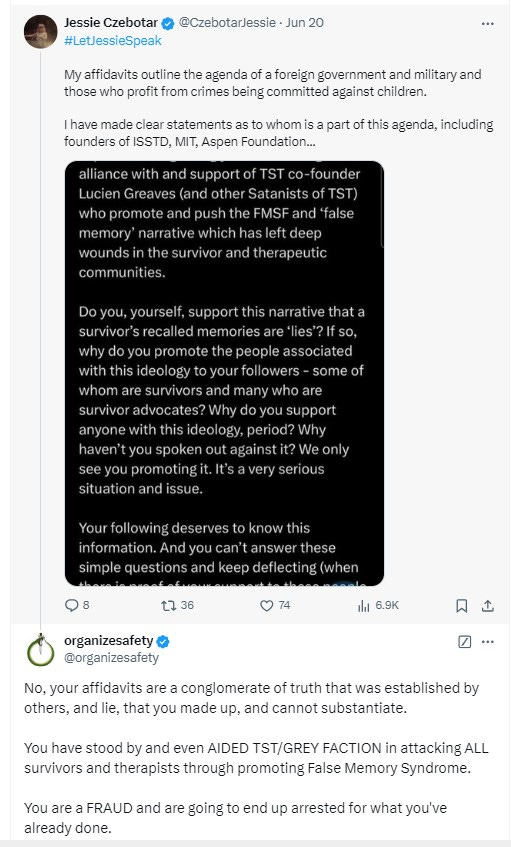511x847 pixels.
Task: Open the more options menu on Jessie's tweet
Action: pyautogui.click(x=488, y=24)
